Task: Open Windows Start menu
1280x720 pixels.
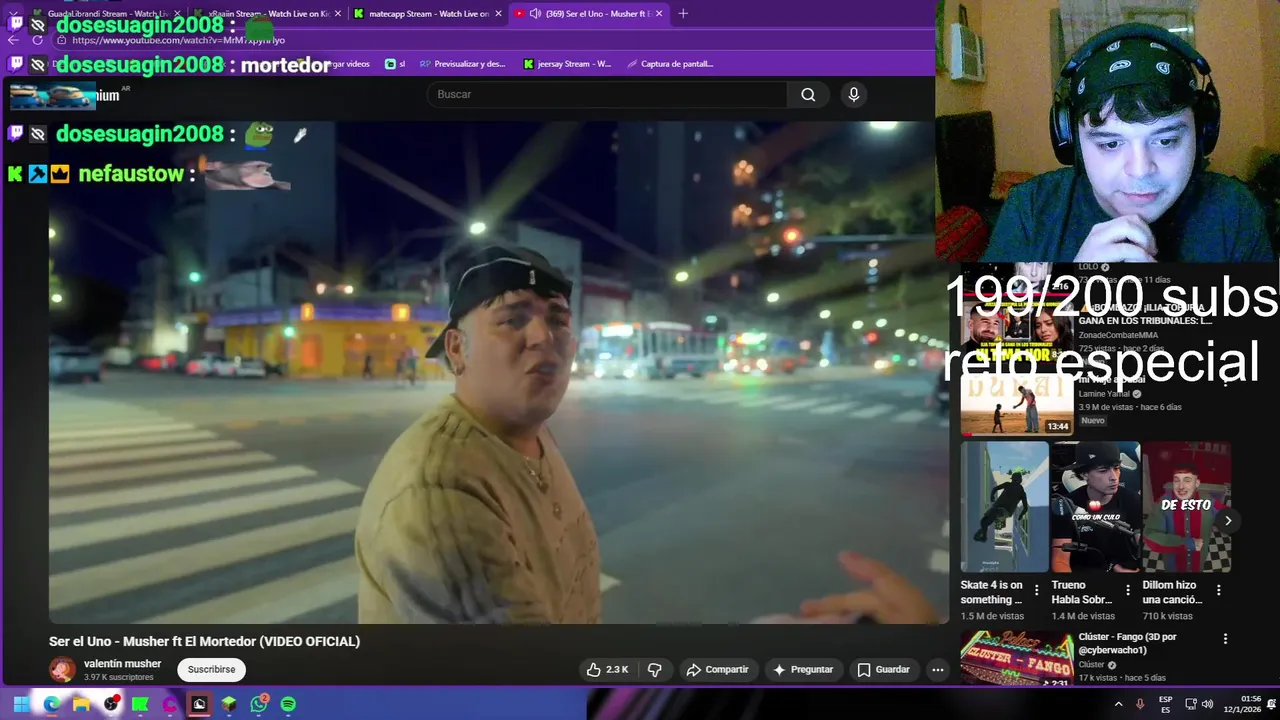Action: pyautogui.click(x=21, y=704)
